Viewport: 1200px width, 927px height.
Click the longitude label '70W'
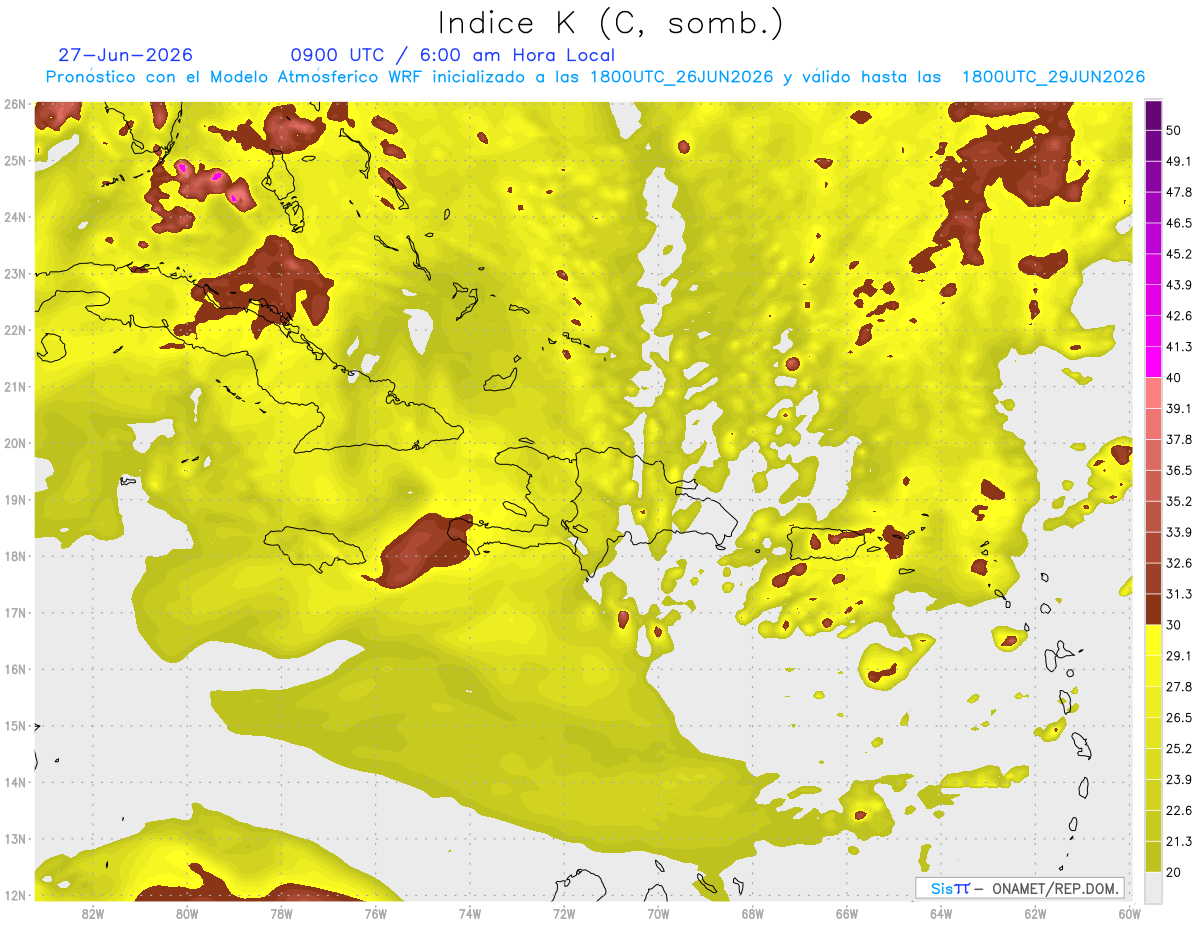[x=658, y=913]
